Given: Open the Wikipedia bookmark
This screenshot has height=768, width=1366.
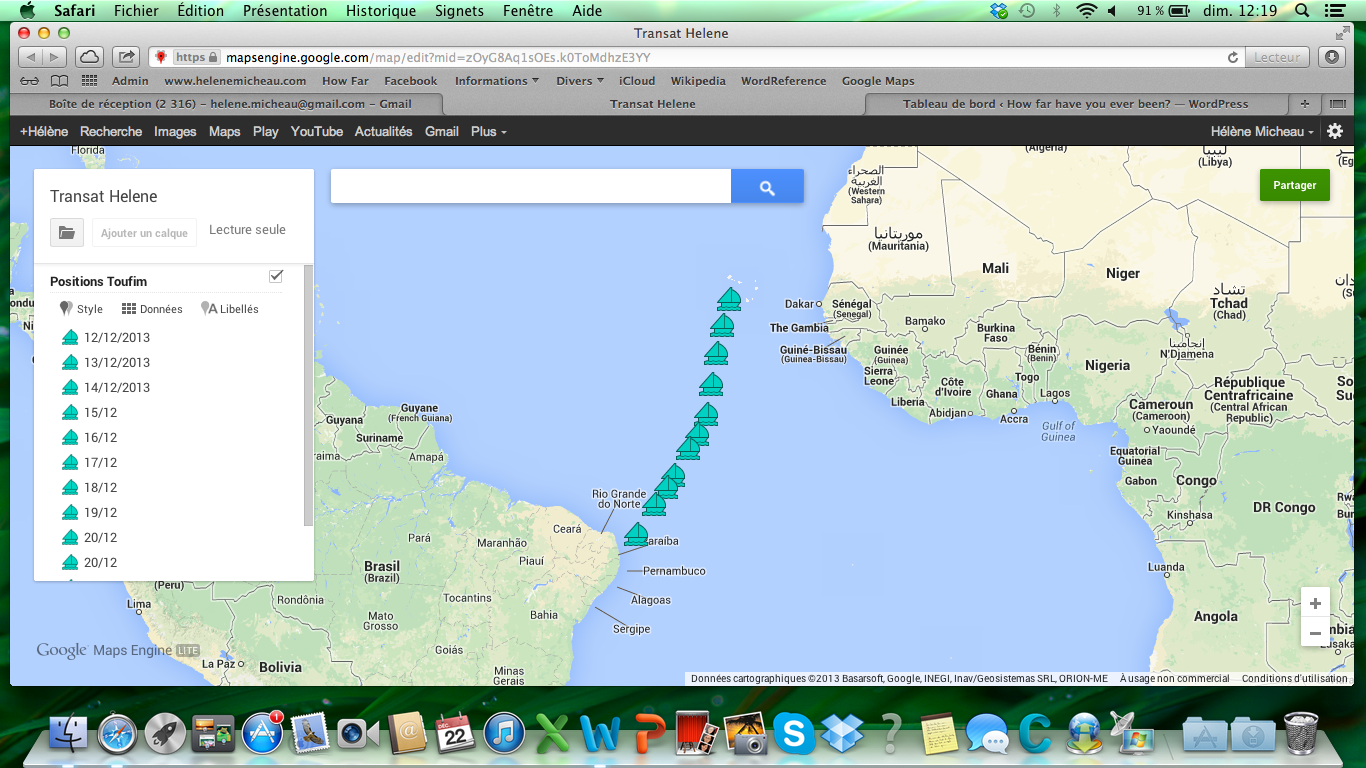Looking at the screenshot, I should tap(698, 81).
